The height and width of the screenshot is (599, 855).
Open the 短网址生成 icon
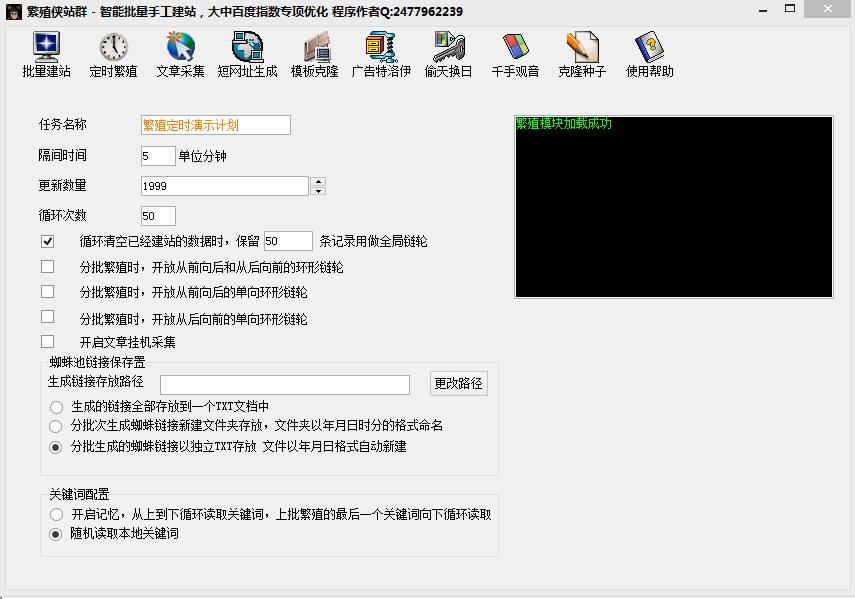pyautogui.click(x=248, y=55)
